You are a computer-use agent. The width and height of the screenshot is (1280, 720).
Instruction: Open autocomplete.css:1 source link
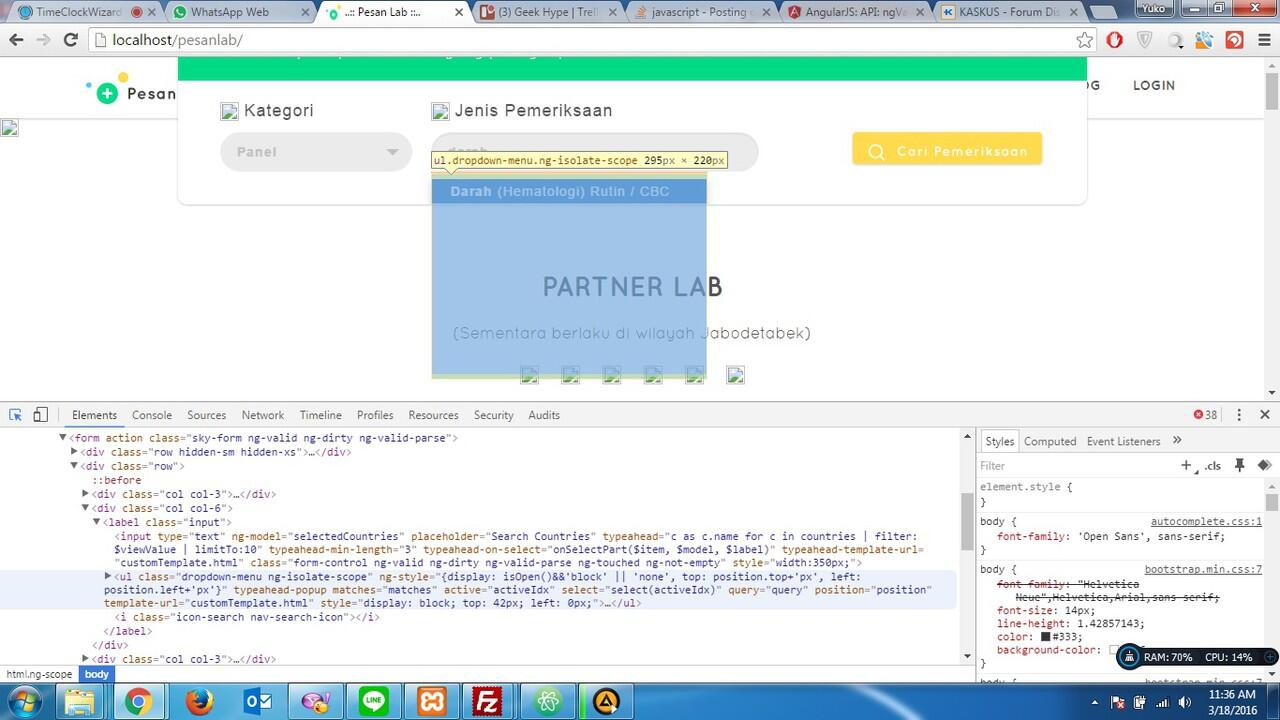tap(1206, 522)
